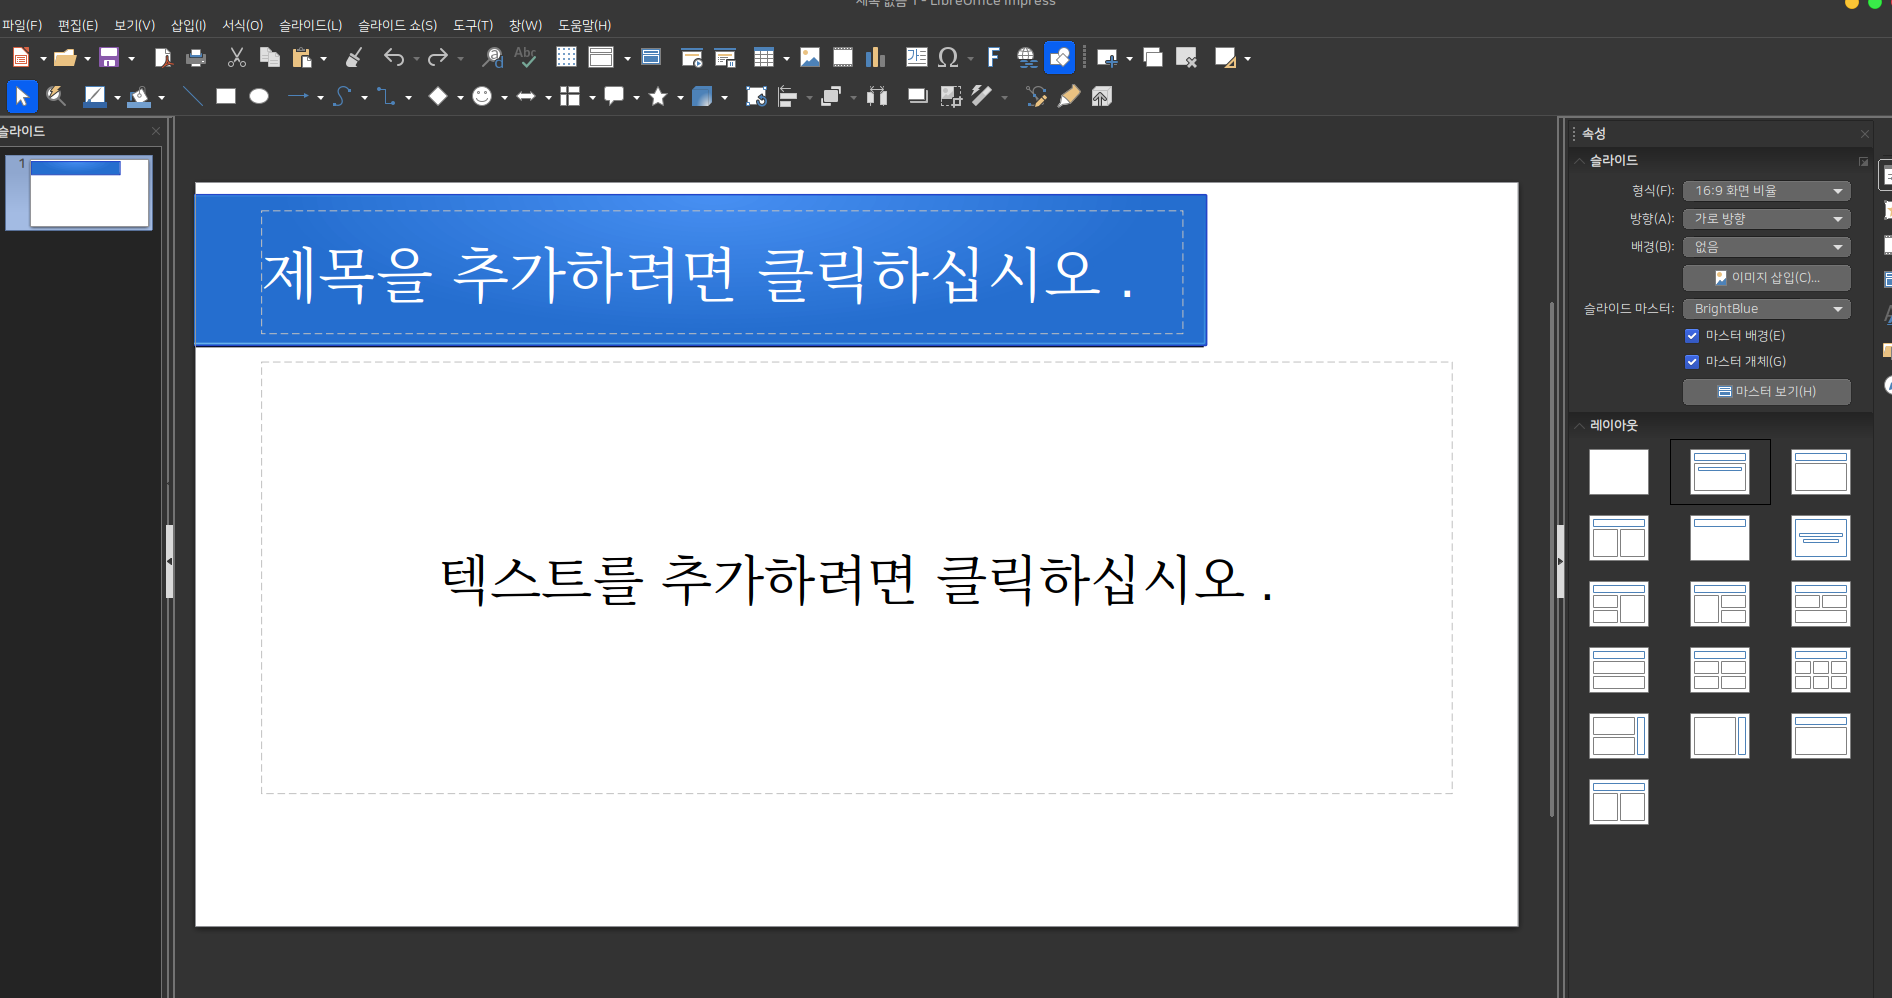The image size is (1892, 998).
Task: Toggle the draw functions toolbar button
Action: [1059, 58]
